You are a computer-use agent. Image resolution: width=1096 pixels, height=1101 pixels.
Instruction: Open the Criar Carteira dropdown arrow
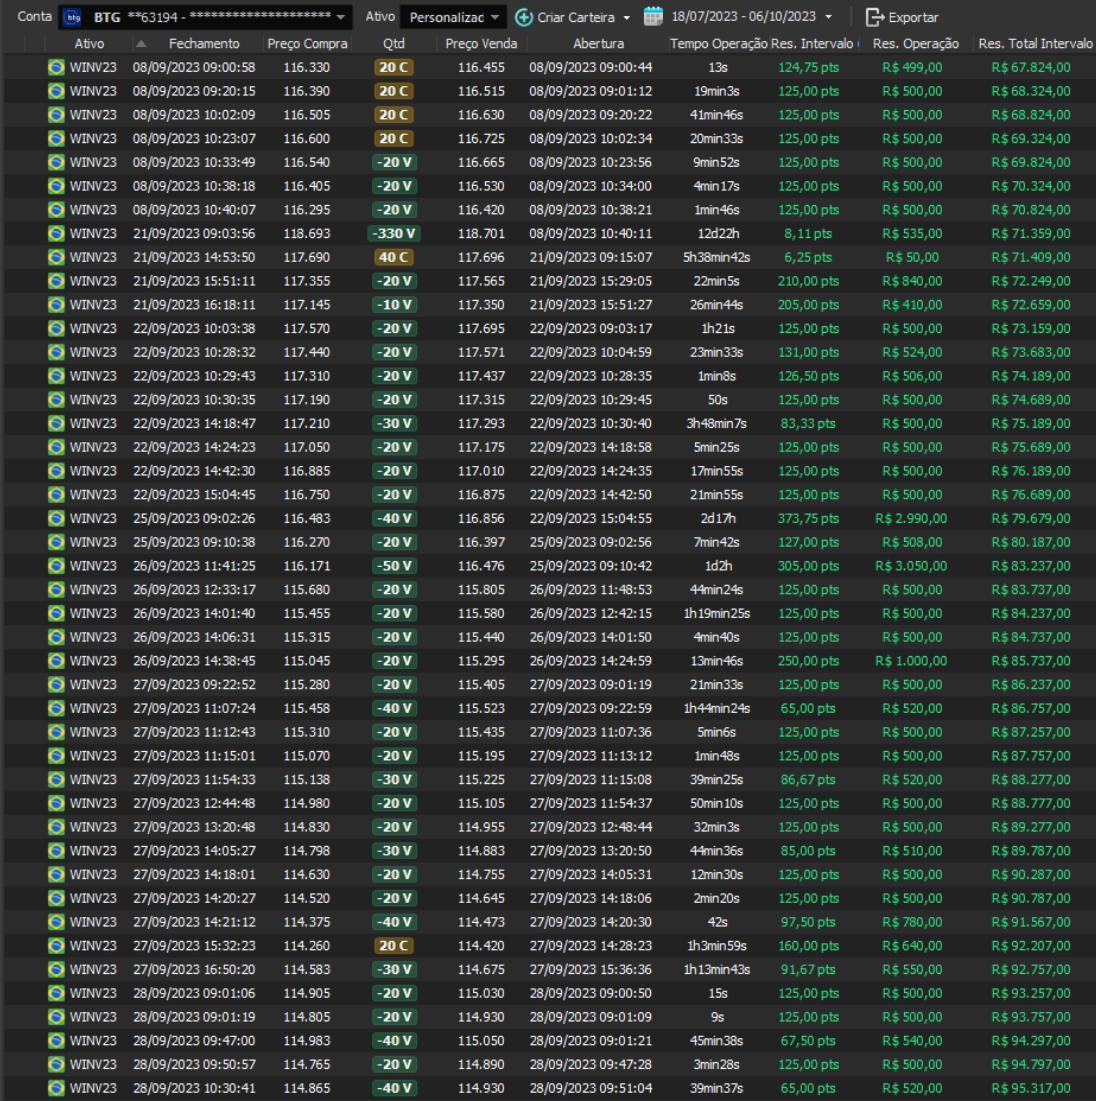pos(627,17)
